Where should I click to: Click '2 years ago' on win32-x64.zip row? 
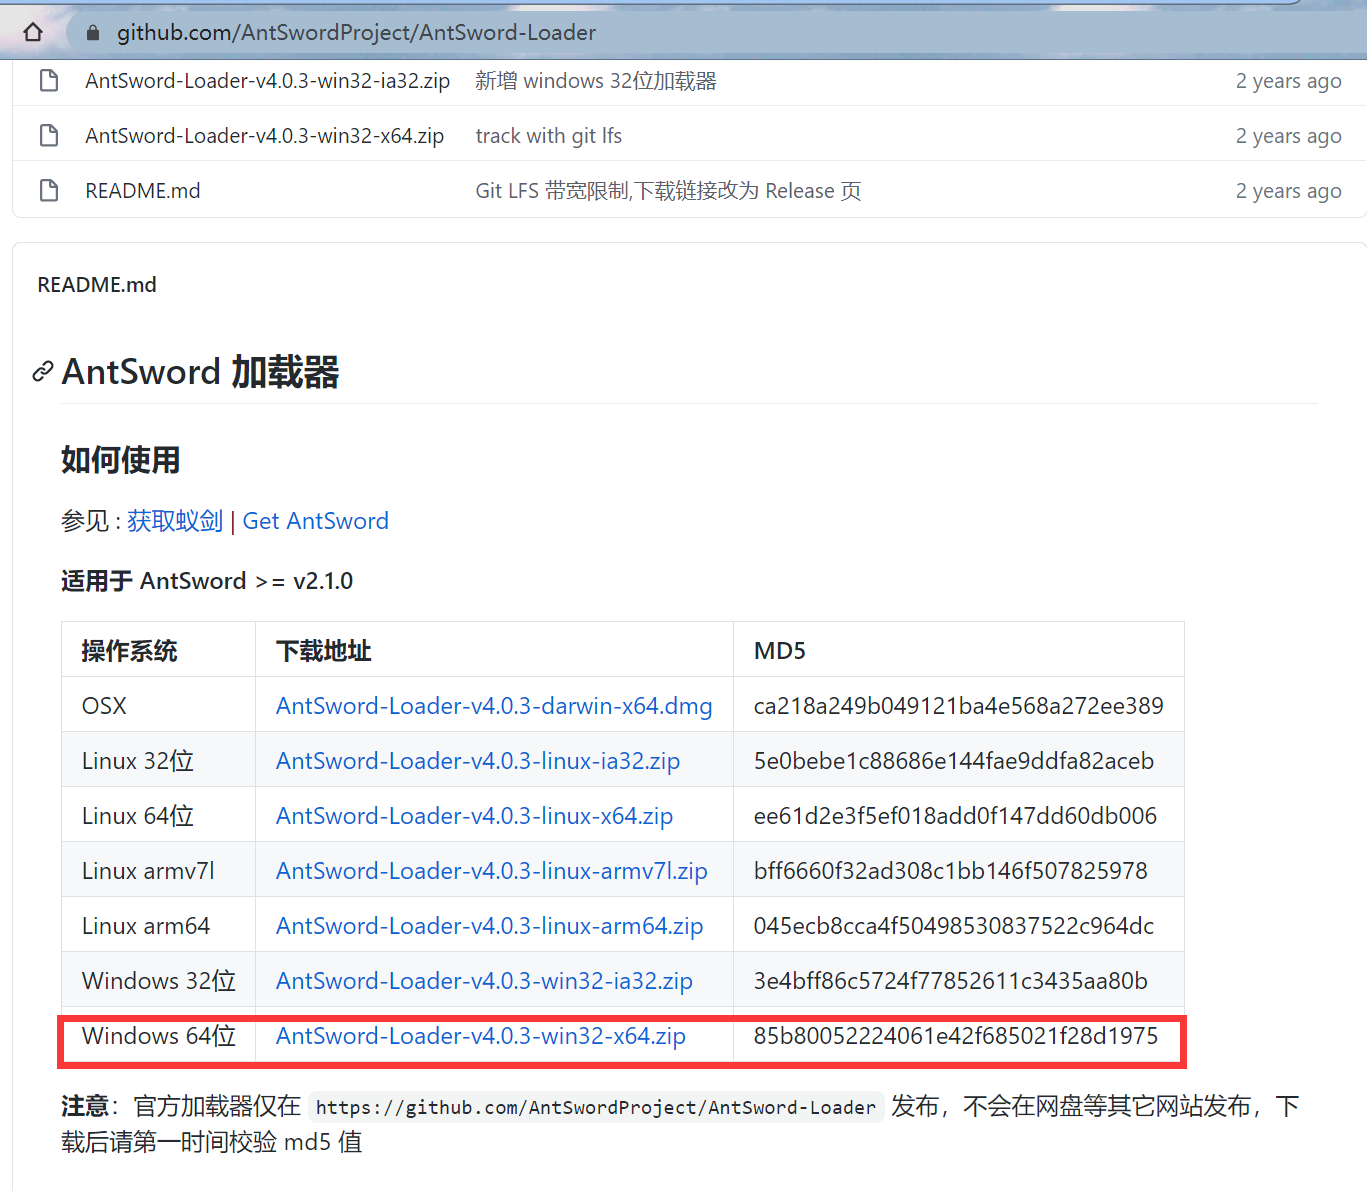point(1288,136)
